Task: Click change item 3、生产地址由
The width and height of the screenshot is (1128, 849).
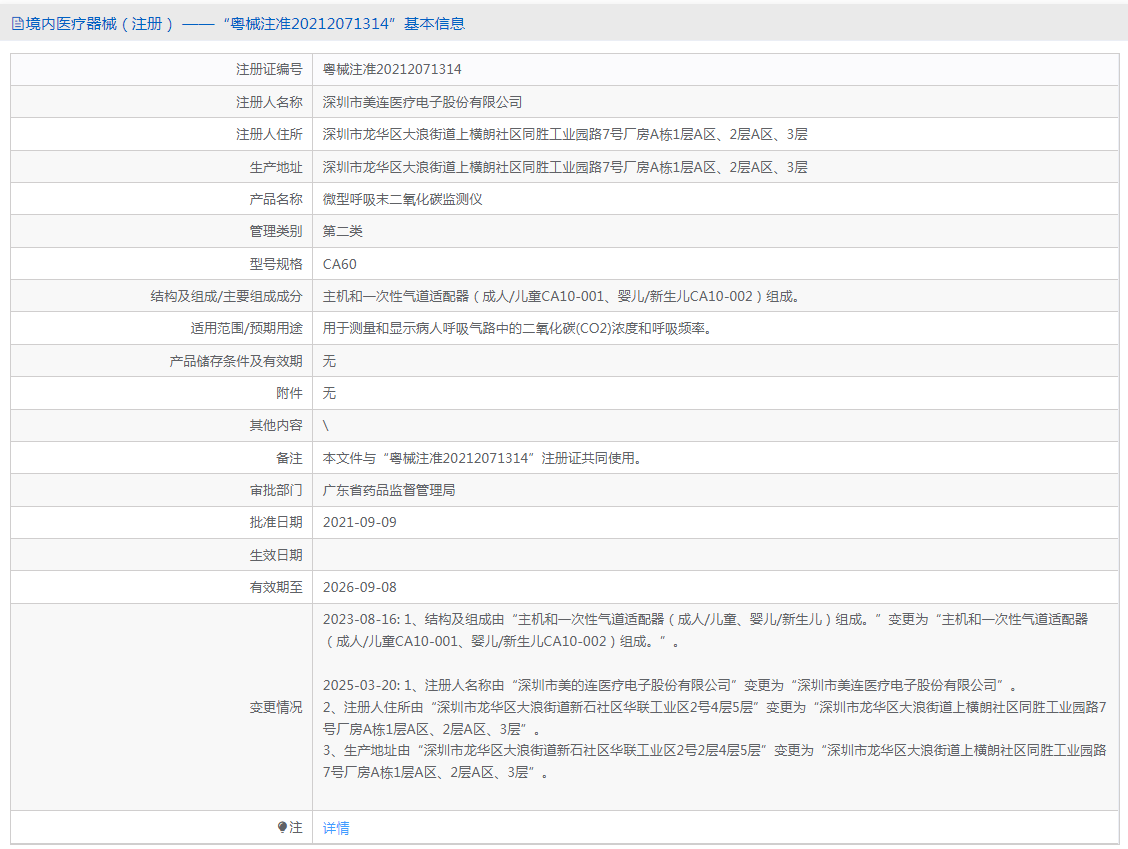Action: coord(714,761)
